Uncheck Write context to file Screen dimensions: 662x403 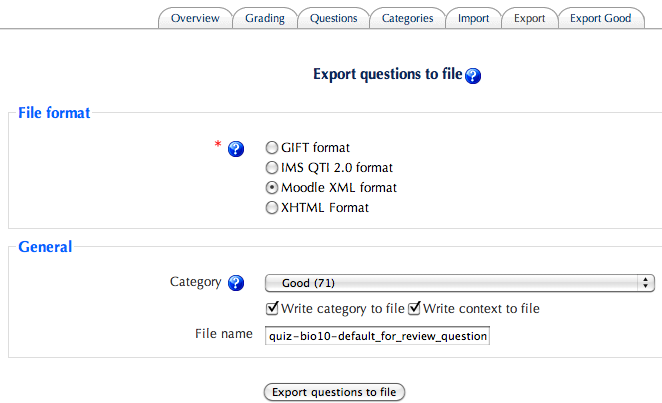click(x=415, y=309)
